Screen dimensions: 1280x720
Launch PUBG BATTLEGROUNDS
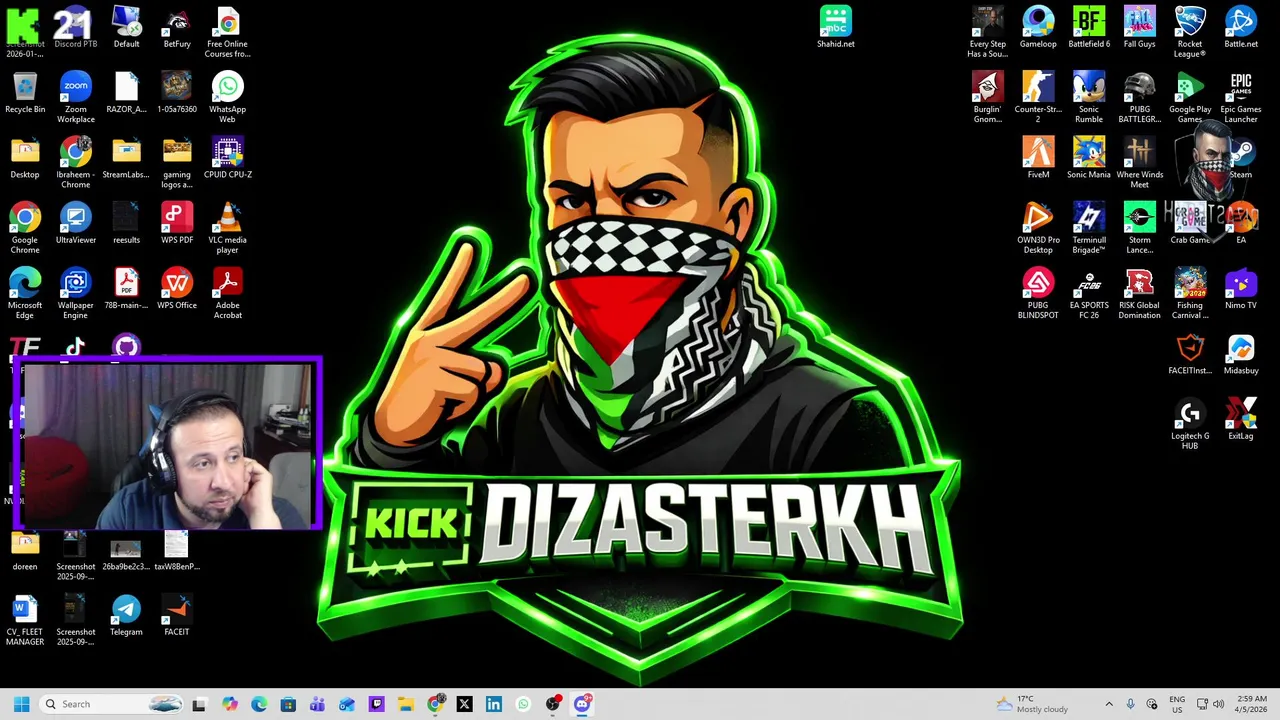coord(1139,98)
